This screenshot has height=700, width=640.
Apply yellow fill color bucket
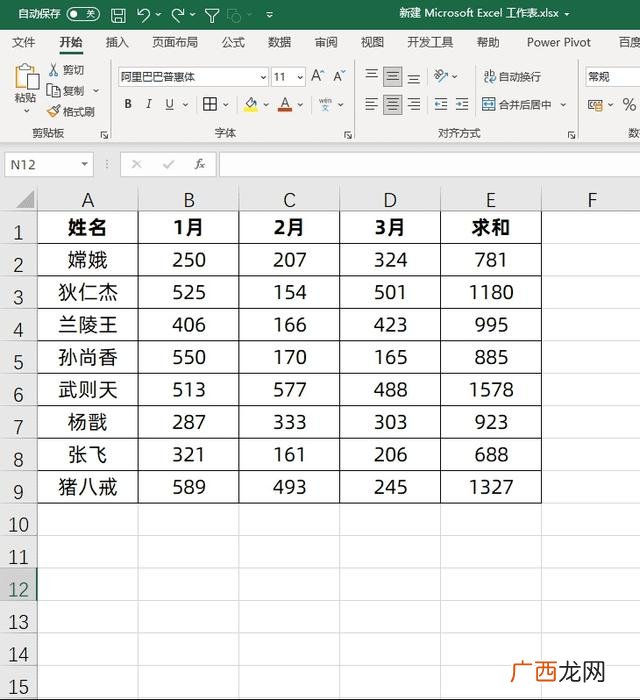(x=251, y=104)
